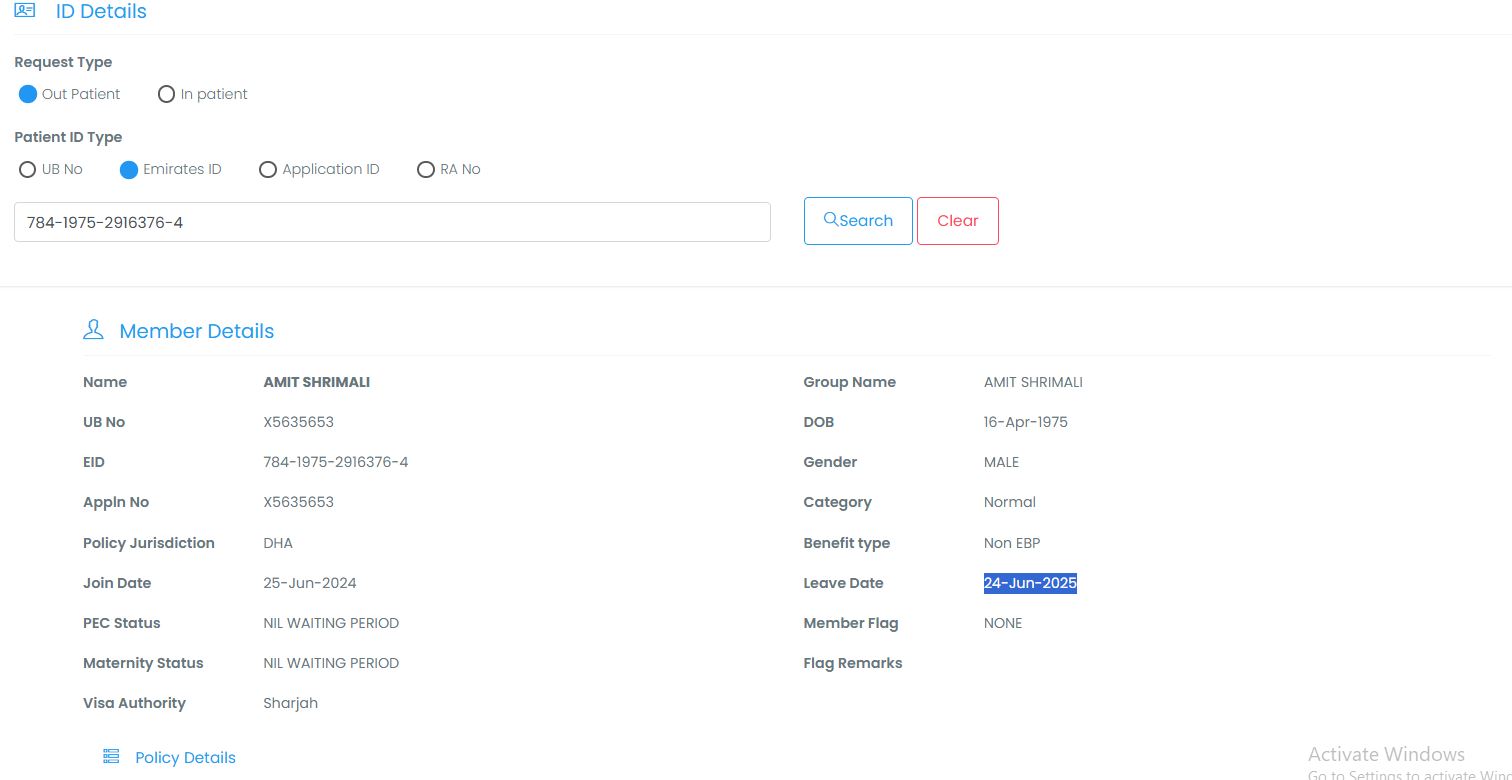
Task: Choose UB No as patient ID type
Action: (x=28, y=170)
